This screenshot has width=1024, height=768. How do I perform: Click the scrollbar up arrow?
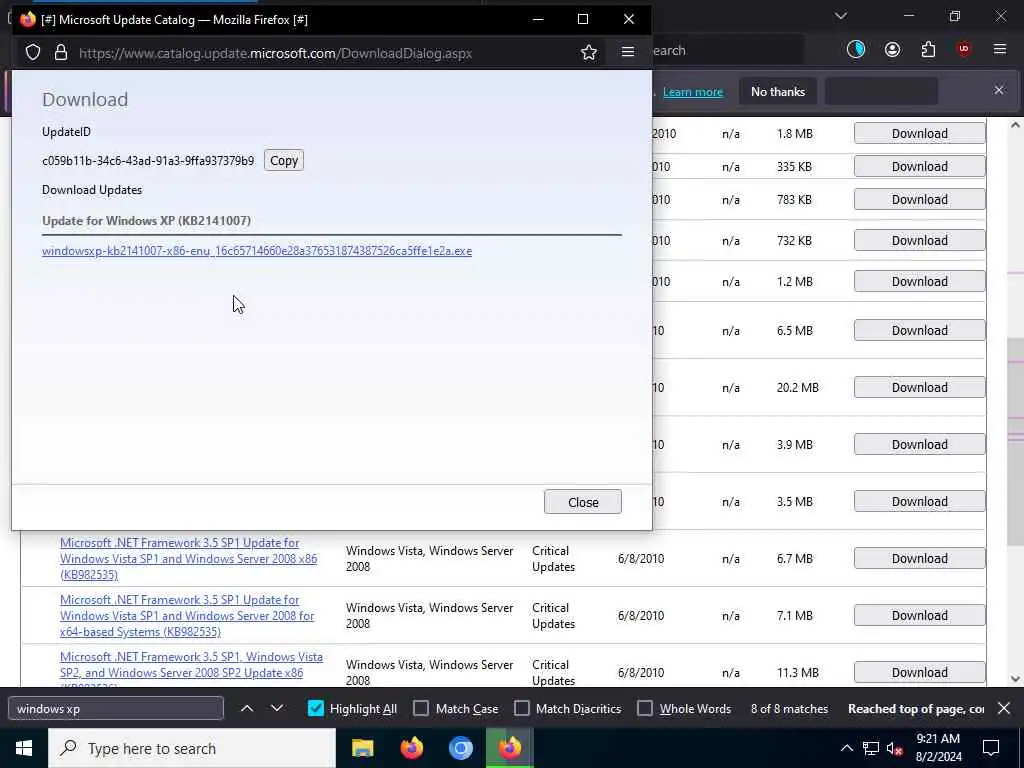coord(1015,125)
